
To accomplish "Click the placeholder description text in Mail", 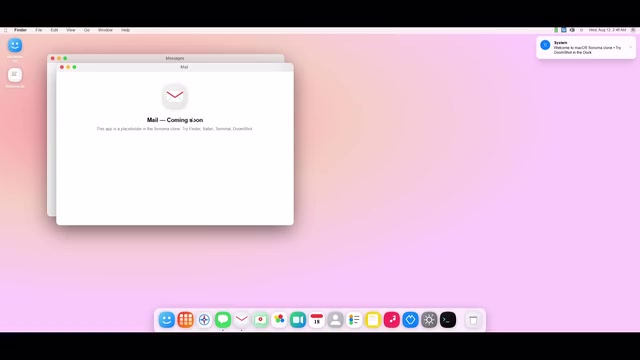I will pyautogui.click(x=174, y=129).
